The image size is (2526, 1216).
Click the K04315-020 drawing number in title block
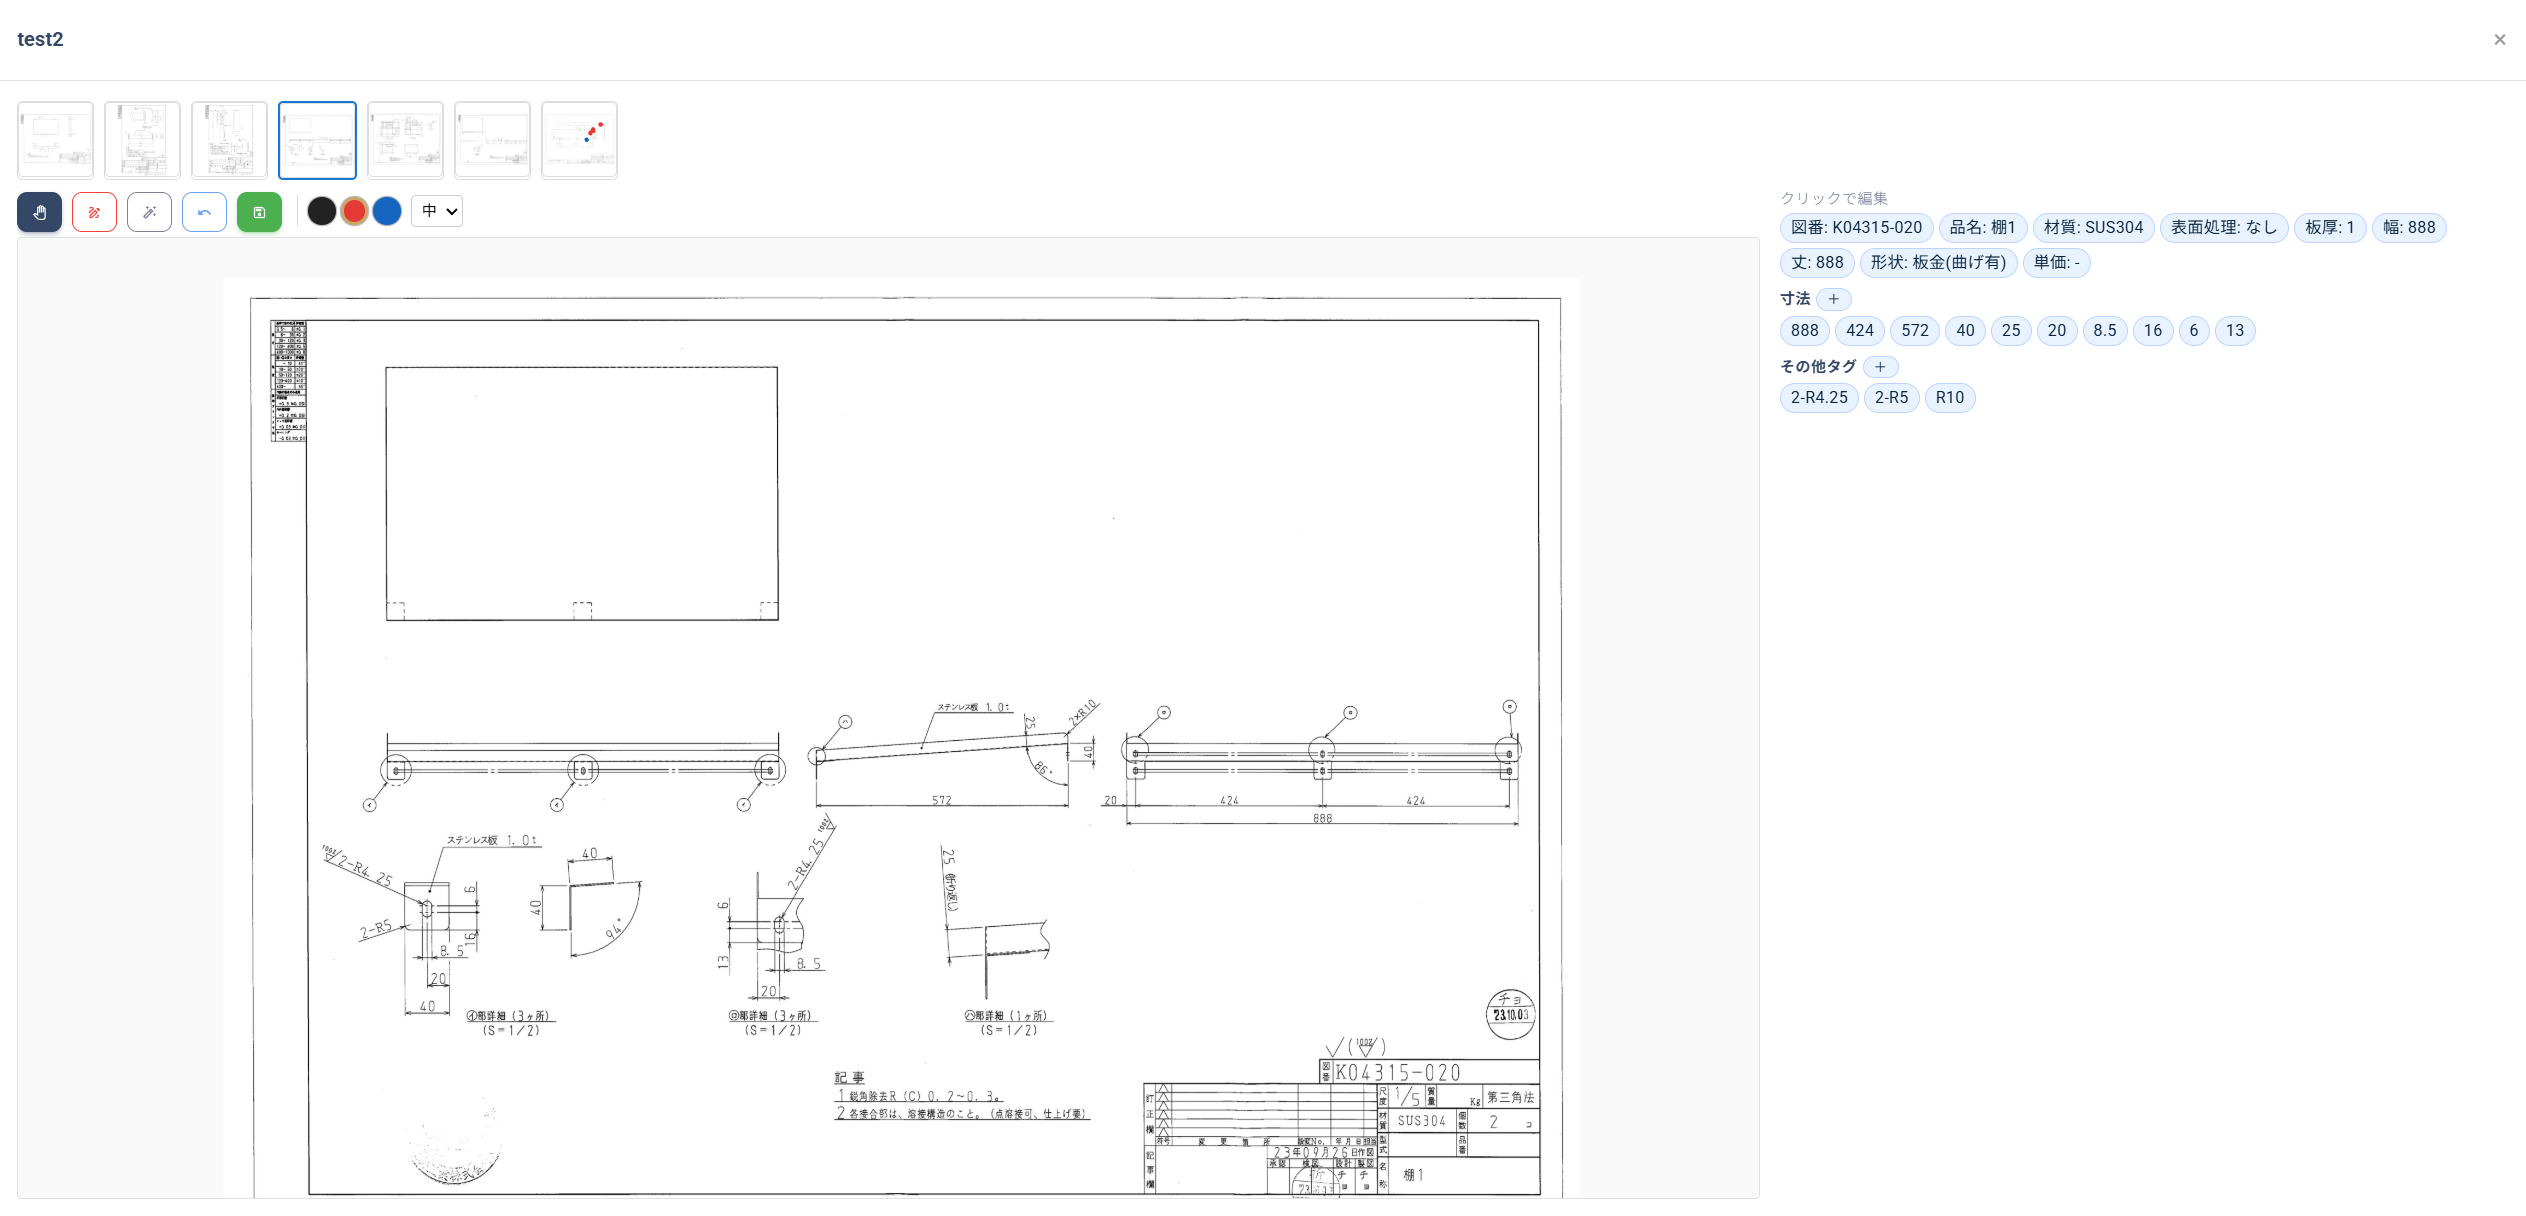1398,1073
